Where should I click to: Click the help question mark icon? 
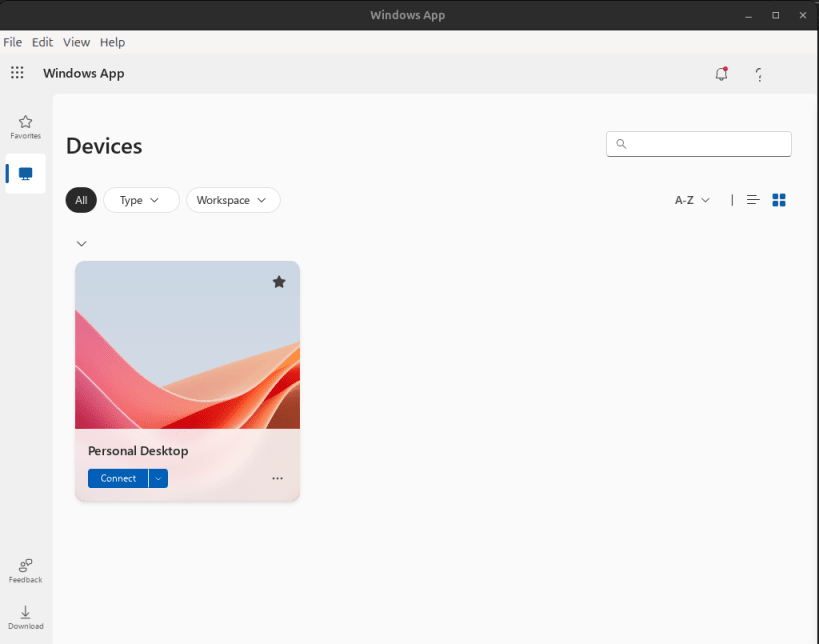click(759, 75)
